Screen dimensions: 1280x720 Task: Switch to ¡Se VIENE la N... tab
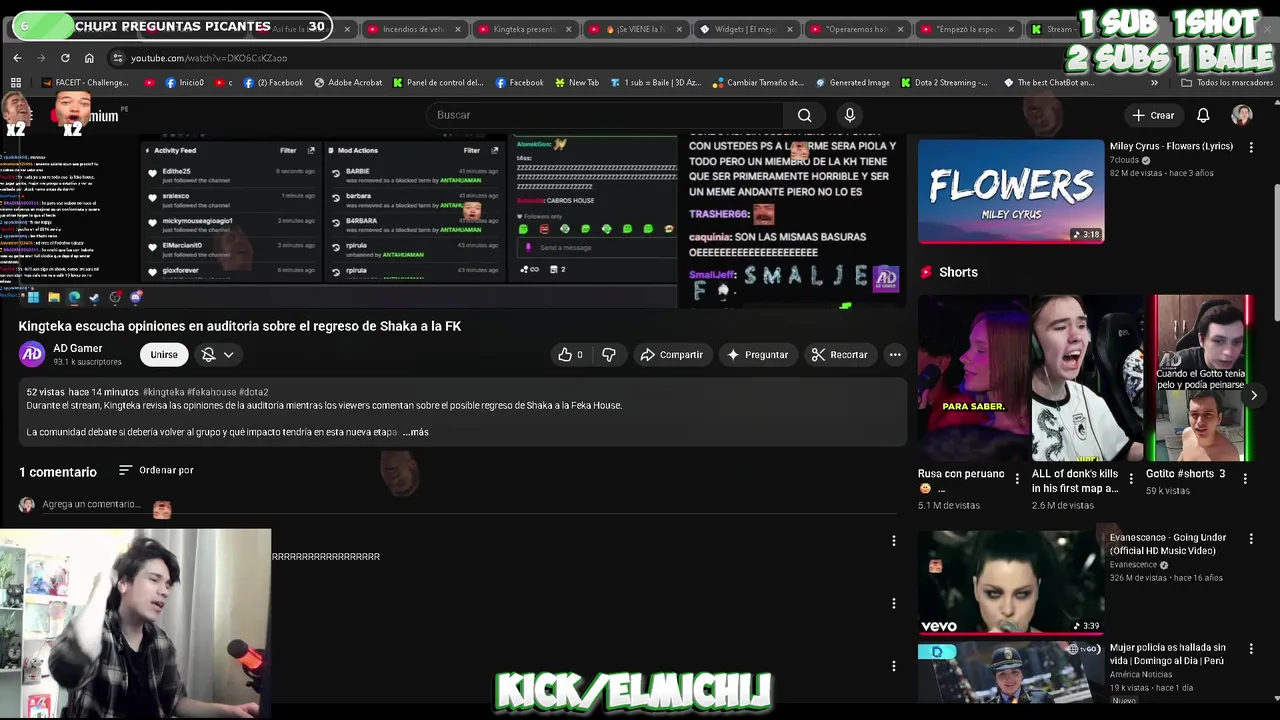point(635,29)
